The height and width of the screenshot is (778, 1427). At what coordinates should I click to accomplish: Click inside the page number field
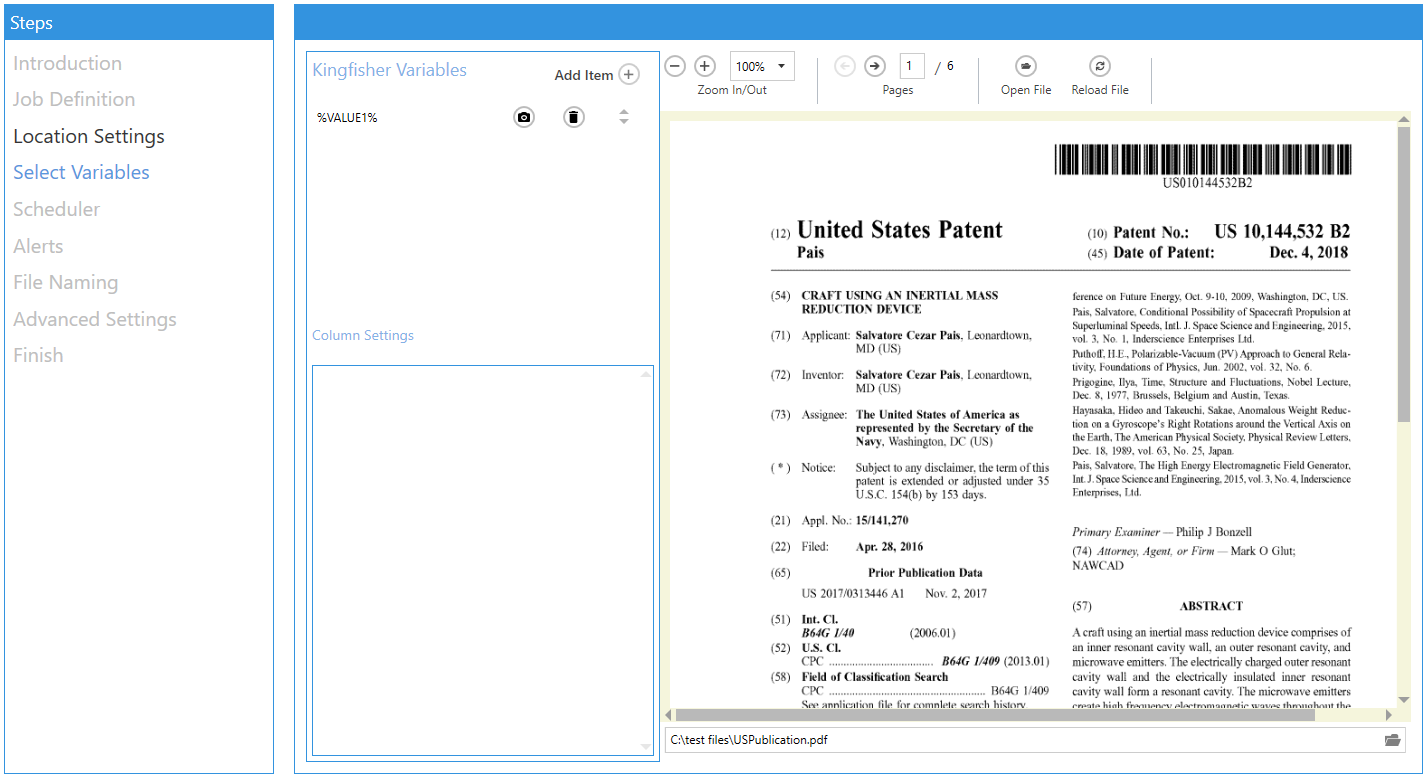point(911,65)
